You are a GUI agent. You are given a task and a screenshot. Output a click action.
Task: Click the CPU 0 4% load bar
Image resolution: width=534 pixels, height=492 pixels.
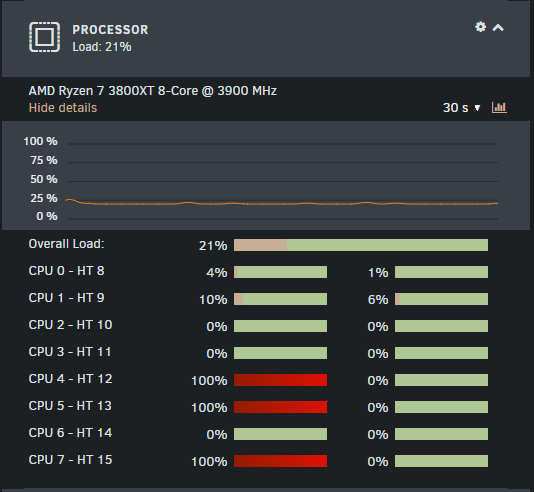point(280,272)
